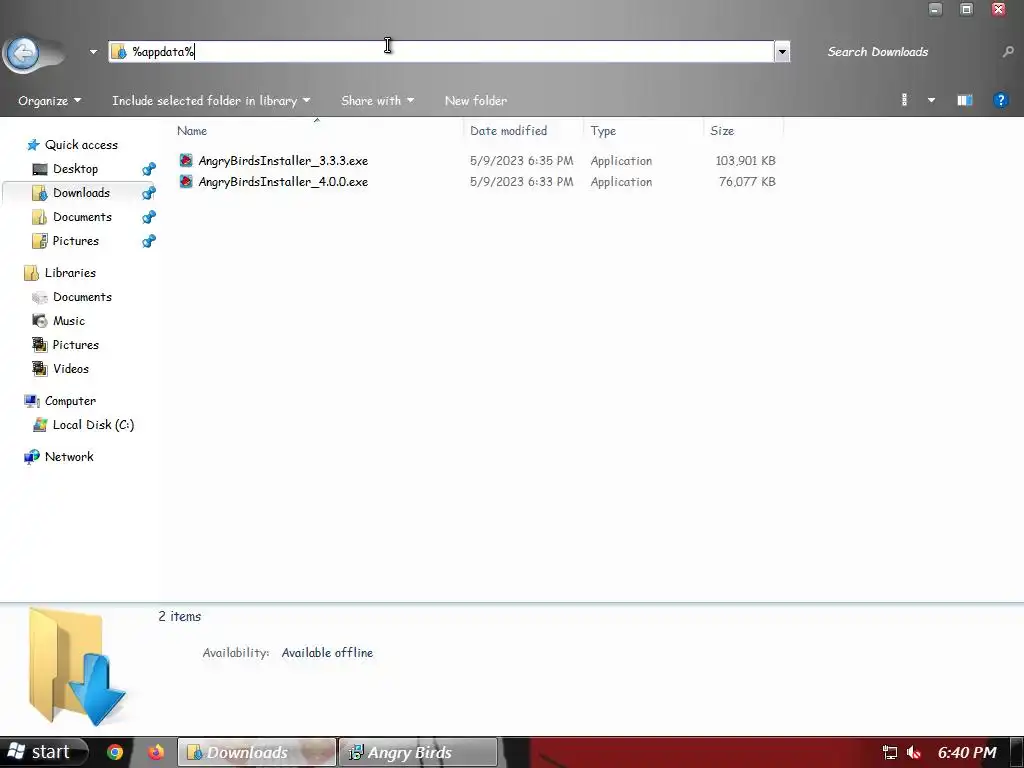This screenshot has width=1024, height=768.
Task: Click the Back navigation arrow
Action: click(24, 52)
